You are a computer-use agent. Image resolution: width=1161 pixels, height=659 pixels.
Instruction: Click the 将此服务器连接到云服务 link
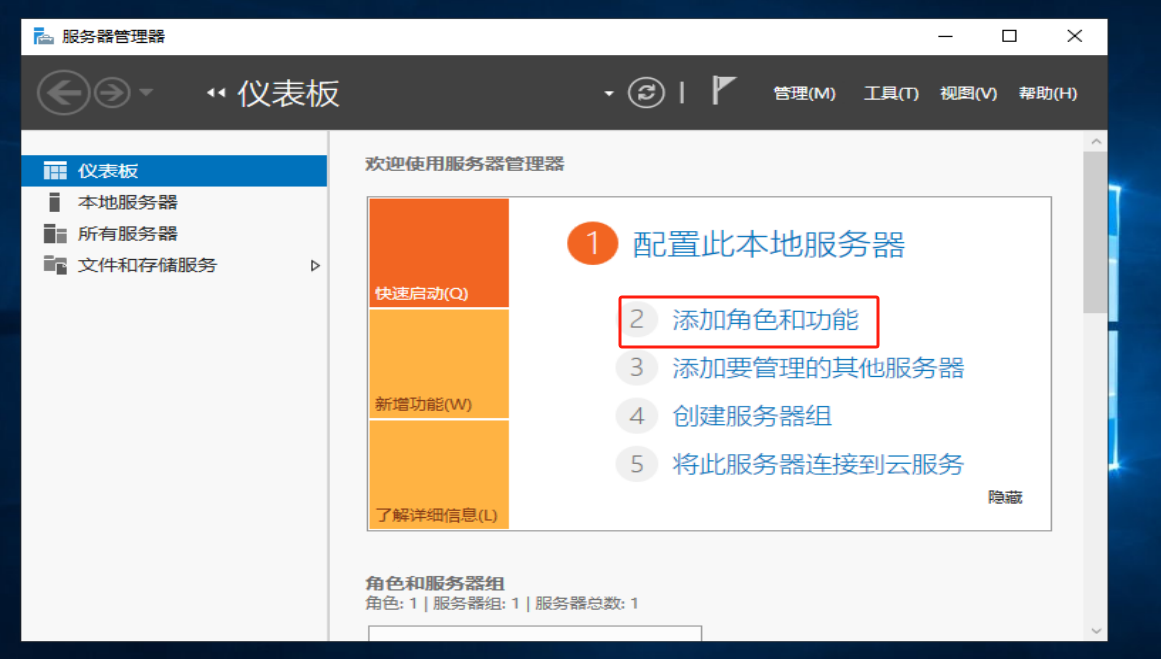818,464
